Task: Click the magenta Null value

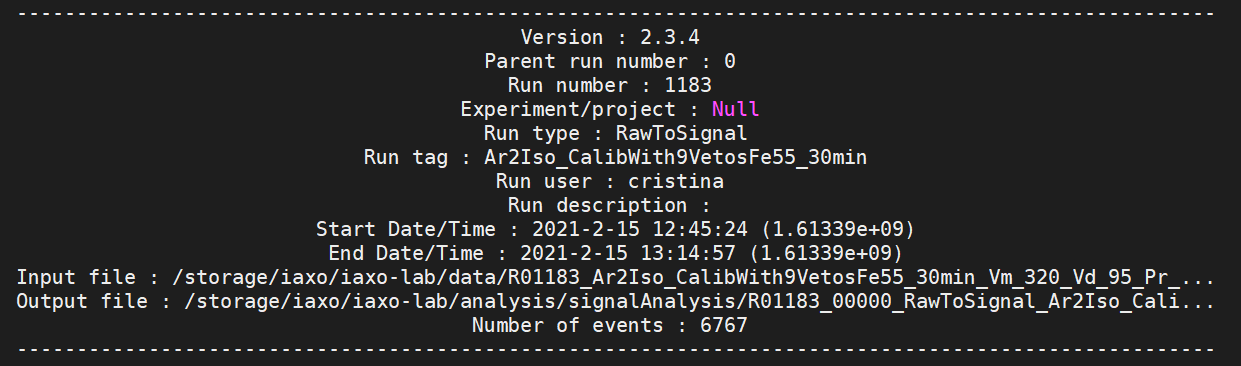Action: tap(735, 109)
